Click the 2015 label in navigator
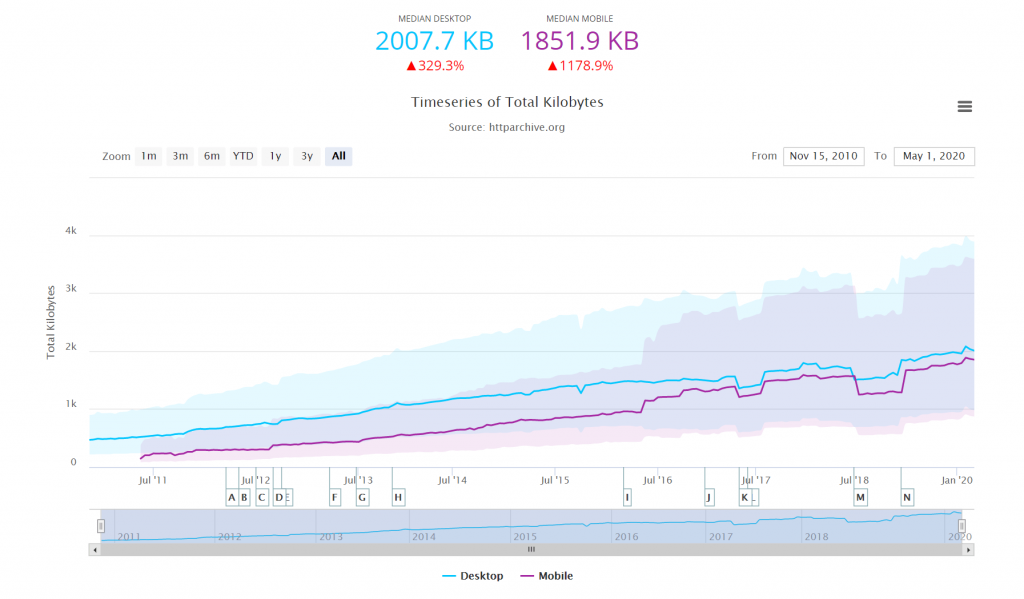 (x=525, y=537)
